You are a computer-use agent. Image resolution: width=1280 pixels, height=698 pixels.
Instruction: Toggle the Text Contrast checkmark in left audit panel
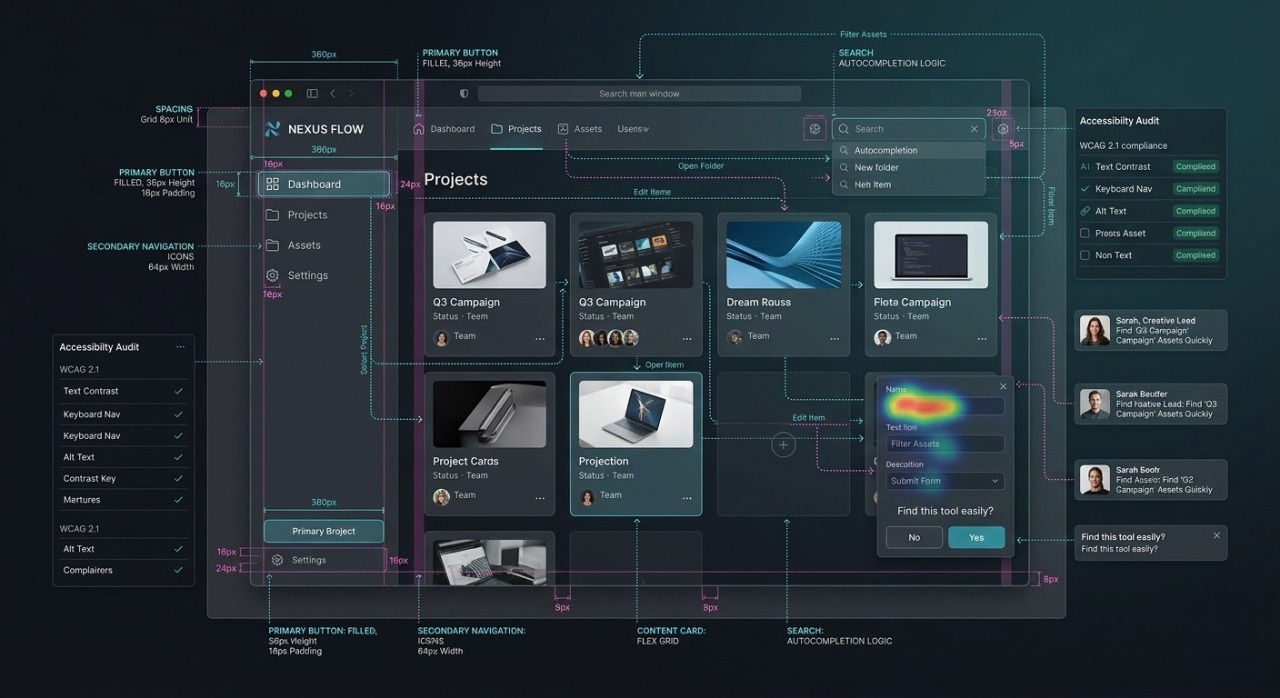pyautogui.click(x=179, y=391)
